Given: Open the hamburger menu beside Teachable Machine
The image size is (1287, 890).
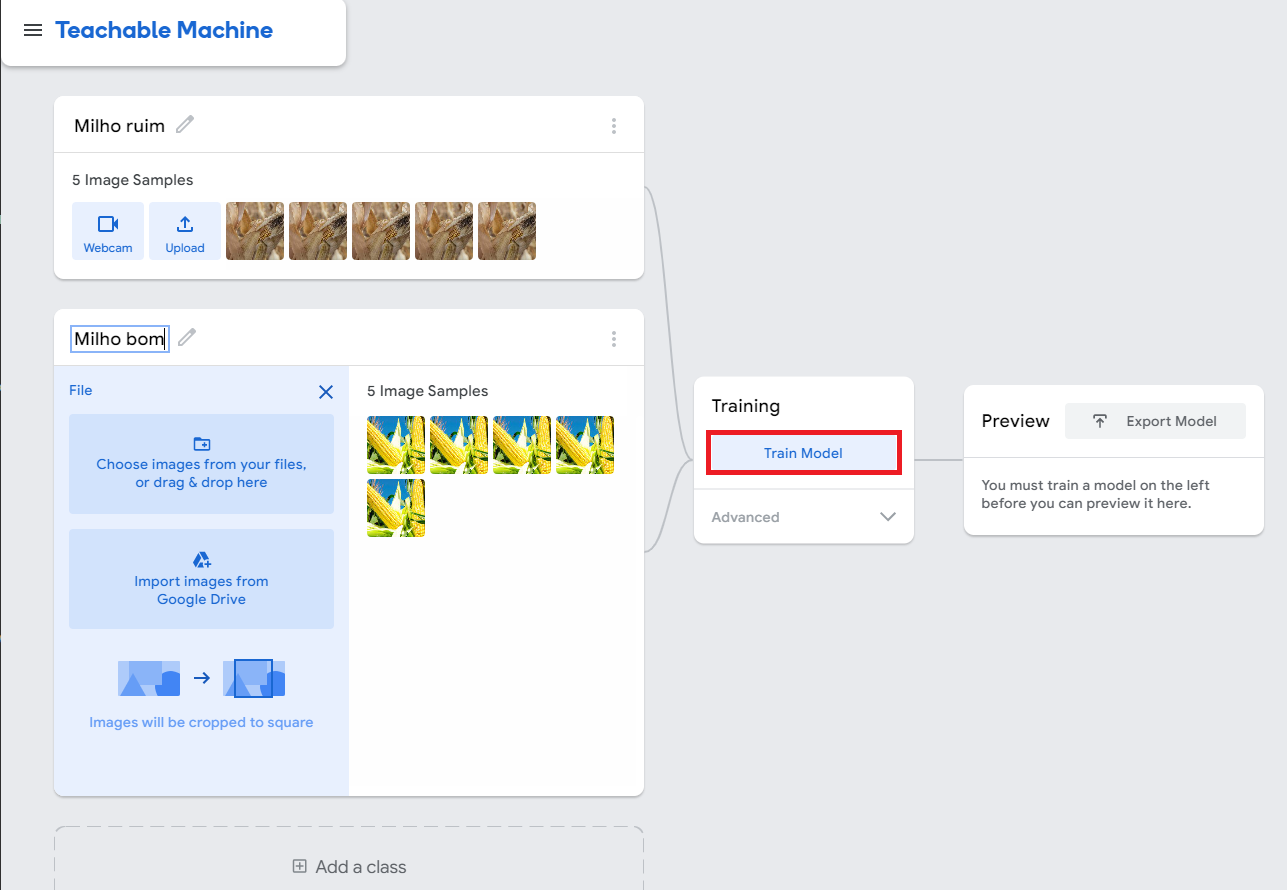Looking at the screenshot, I should click(x=33, y=30).
